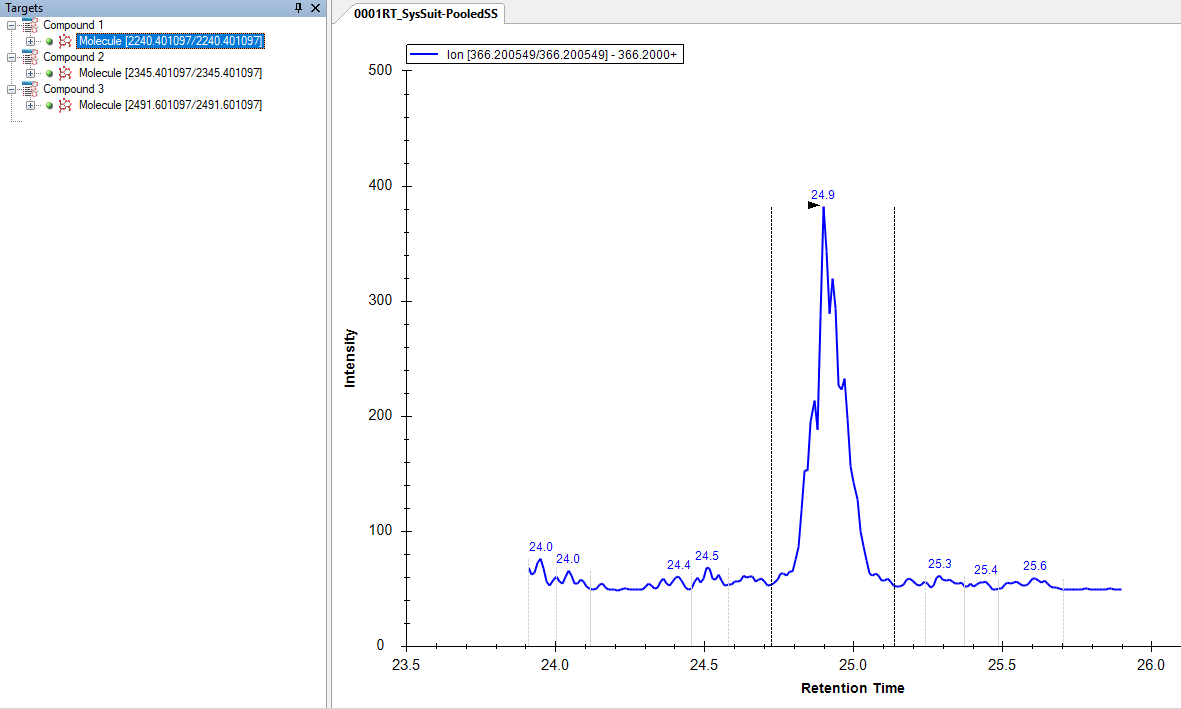
Task: Expand Molecule 2240.401097 under Compound 1
Action: [30, 41]
